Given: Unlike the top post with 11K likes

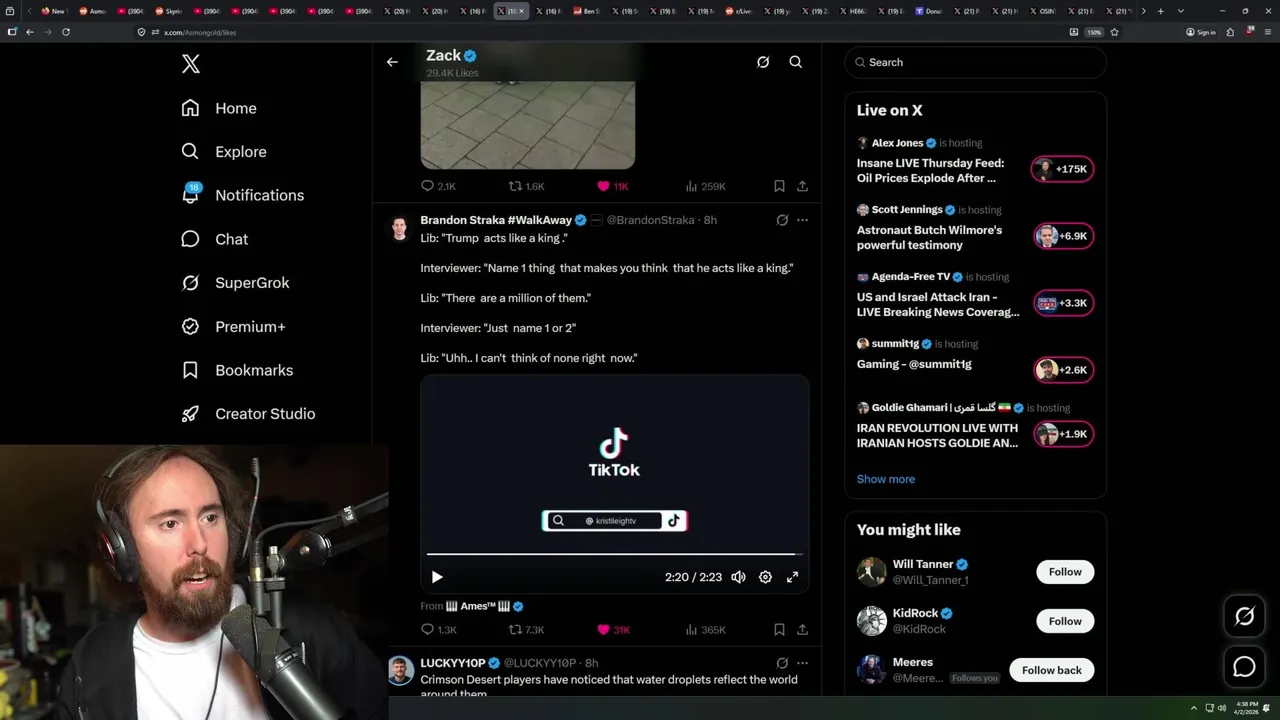Looking at the screenshot, I should point(612,186).
